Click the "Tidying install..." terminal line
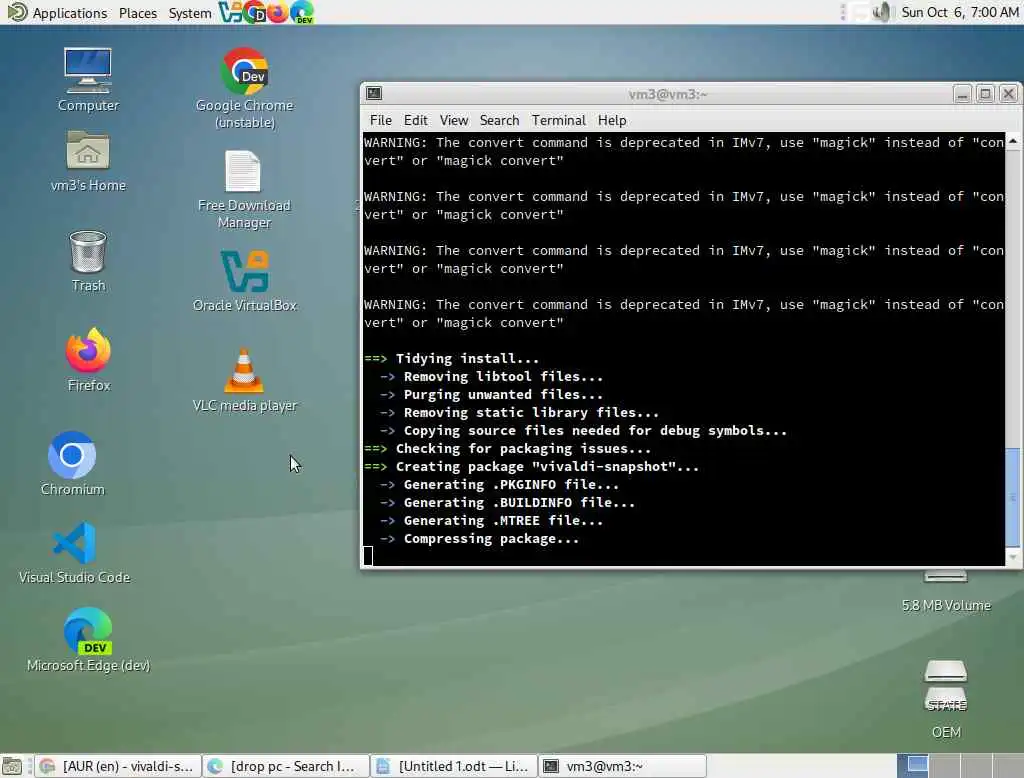The image size is (1024, 778). [467, 359]
